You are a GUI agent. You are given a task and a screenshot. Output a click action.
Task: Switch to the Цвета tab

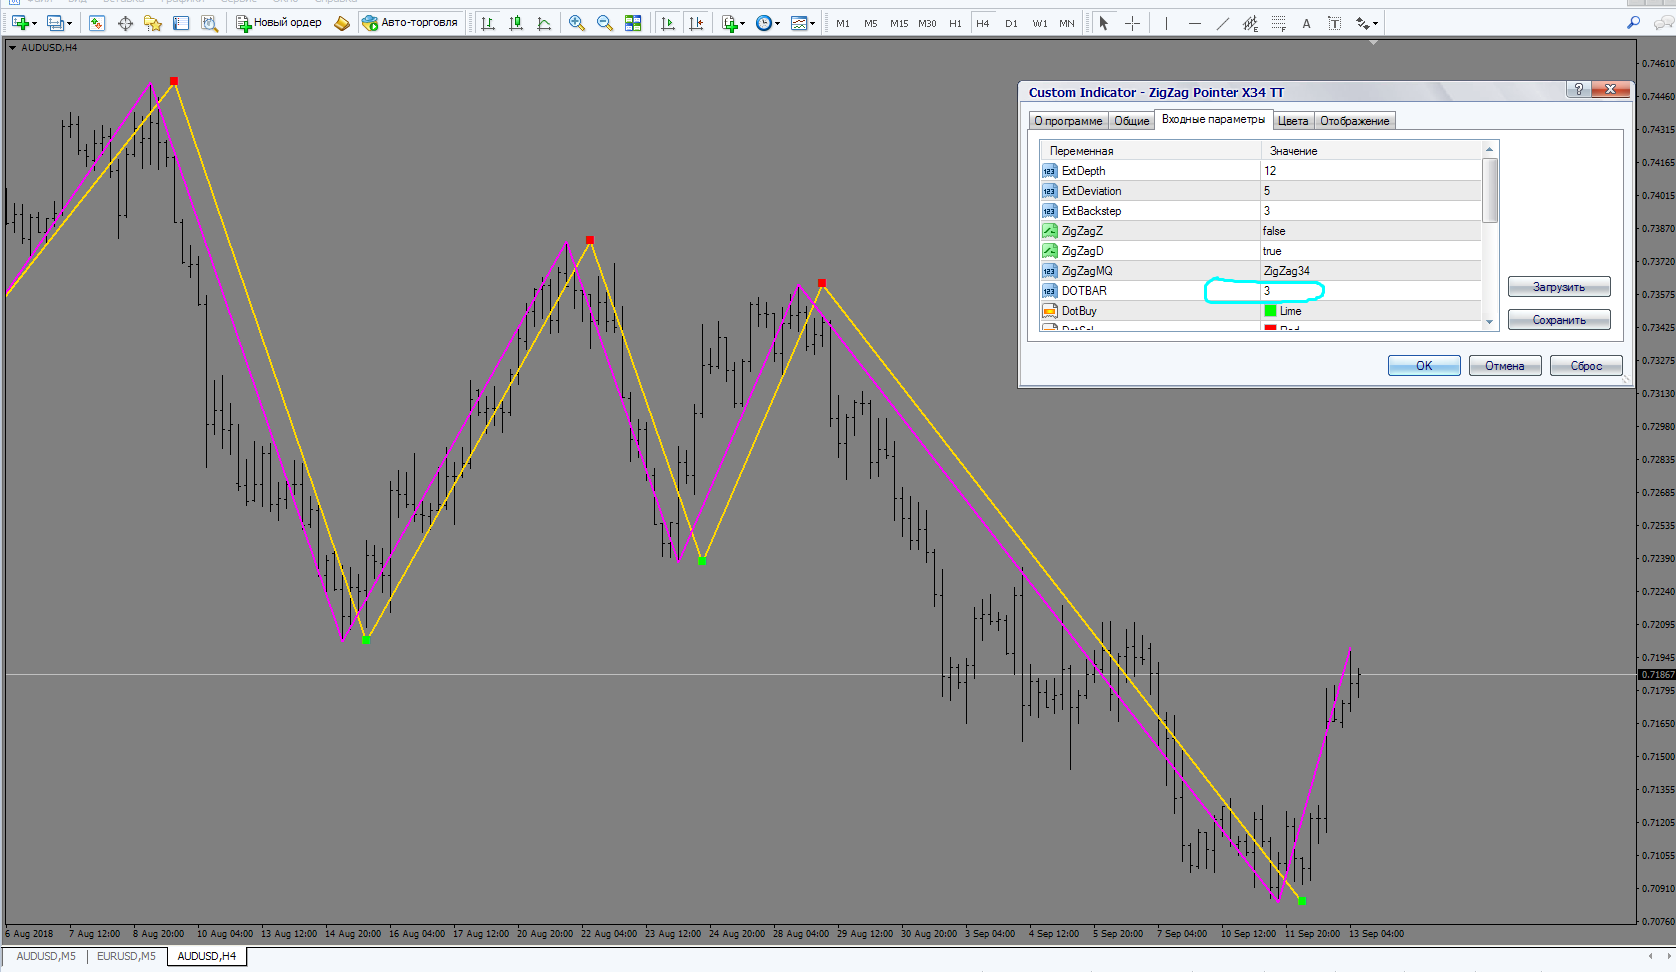tap(1293, 121)
